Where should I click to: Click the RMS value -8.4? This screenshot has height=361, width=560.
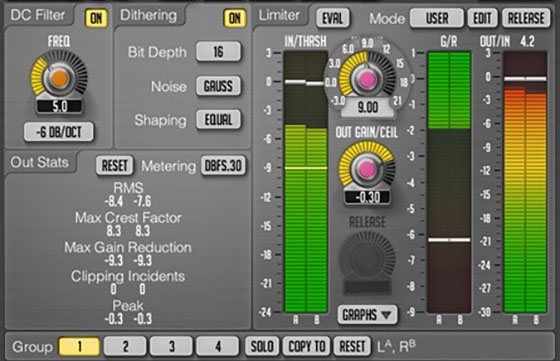click(114, 201)
